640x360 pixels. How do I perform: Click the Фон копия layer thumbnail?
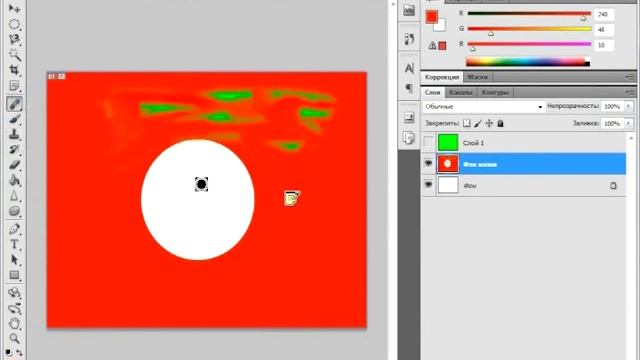pos(448,164)
